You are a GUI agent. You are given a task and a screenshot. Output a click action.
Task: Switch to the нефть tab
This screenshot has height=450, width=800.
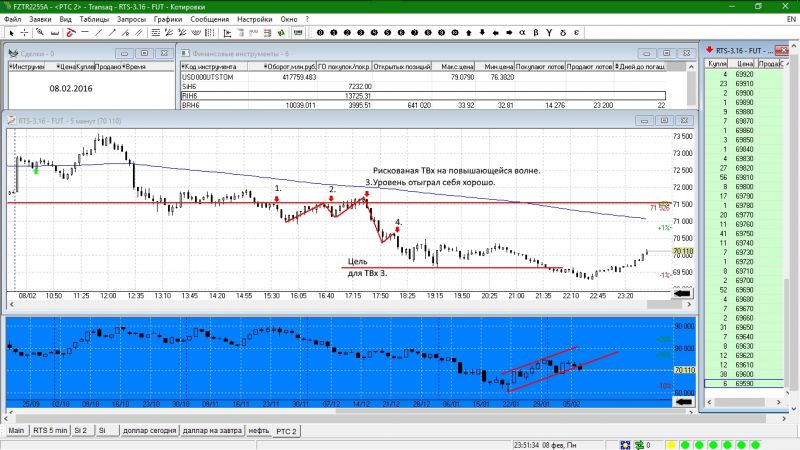[x=259, y=431]
